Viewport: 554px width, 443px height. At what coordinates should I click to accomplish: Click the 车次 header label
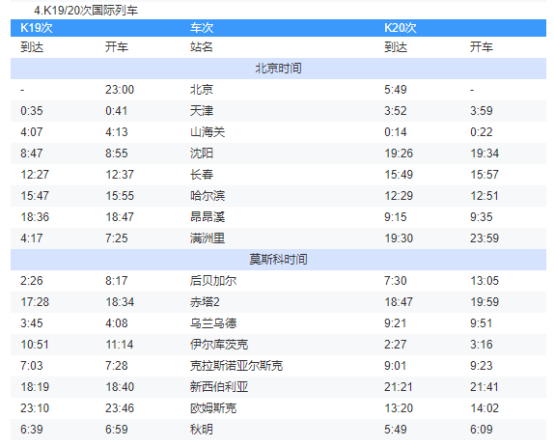[202, 28]
